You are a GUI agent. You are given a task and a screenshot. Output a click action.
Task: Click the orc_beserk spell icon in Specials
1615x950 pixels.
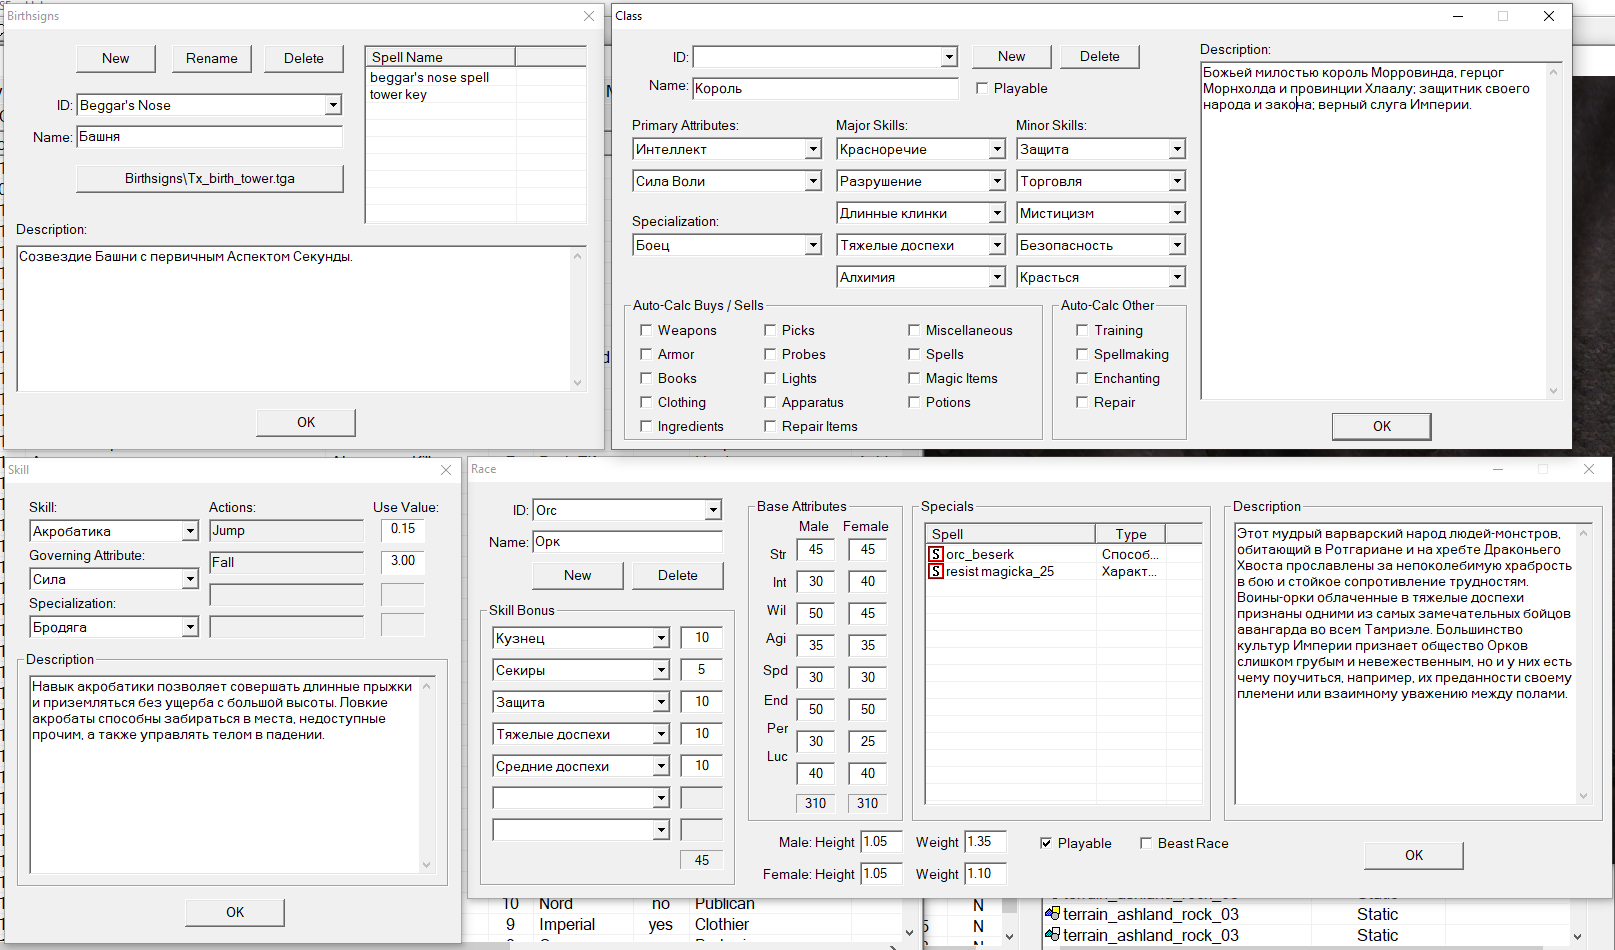[x=936, y=554]
